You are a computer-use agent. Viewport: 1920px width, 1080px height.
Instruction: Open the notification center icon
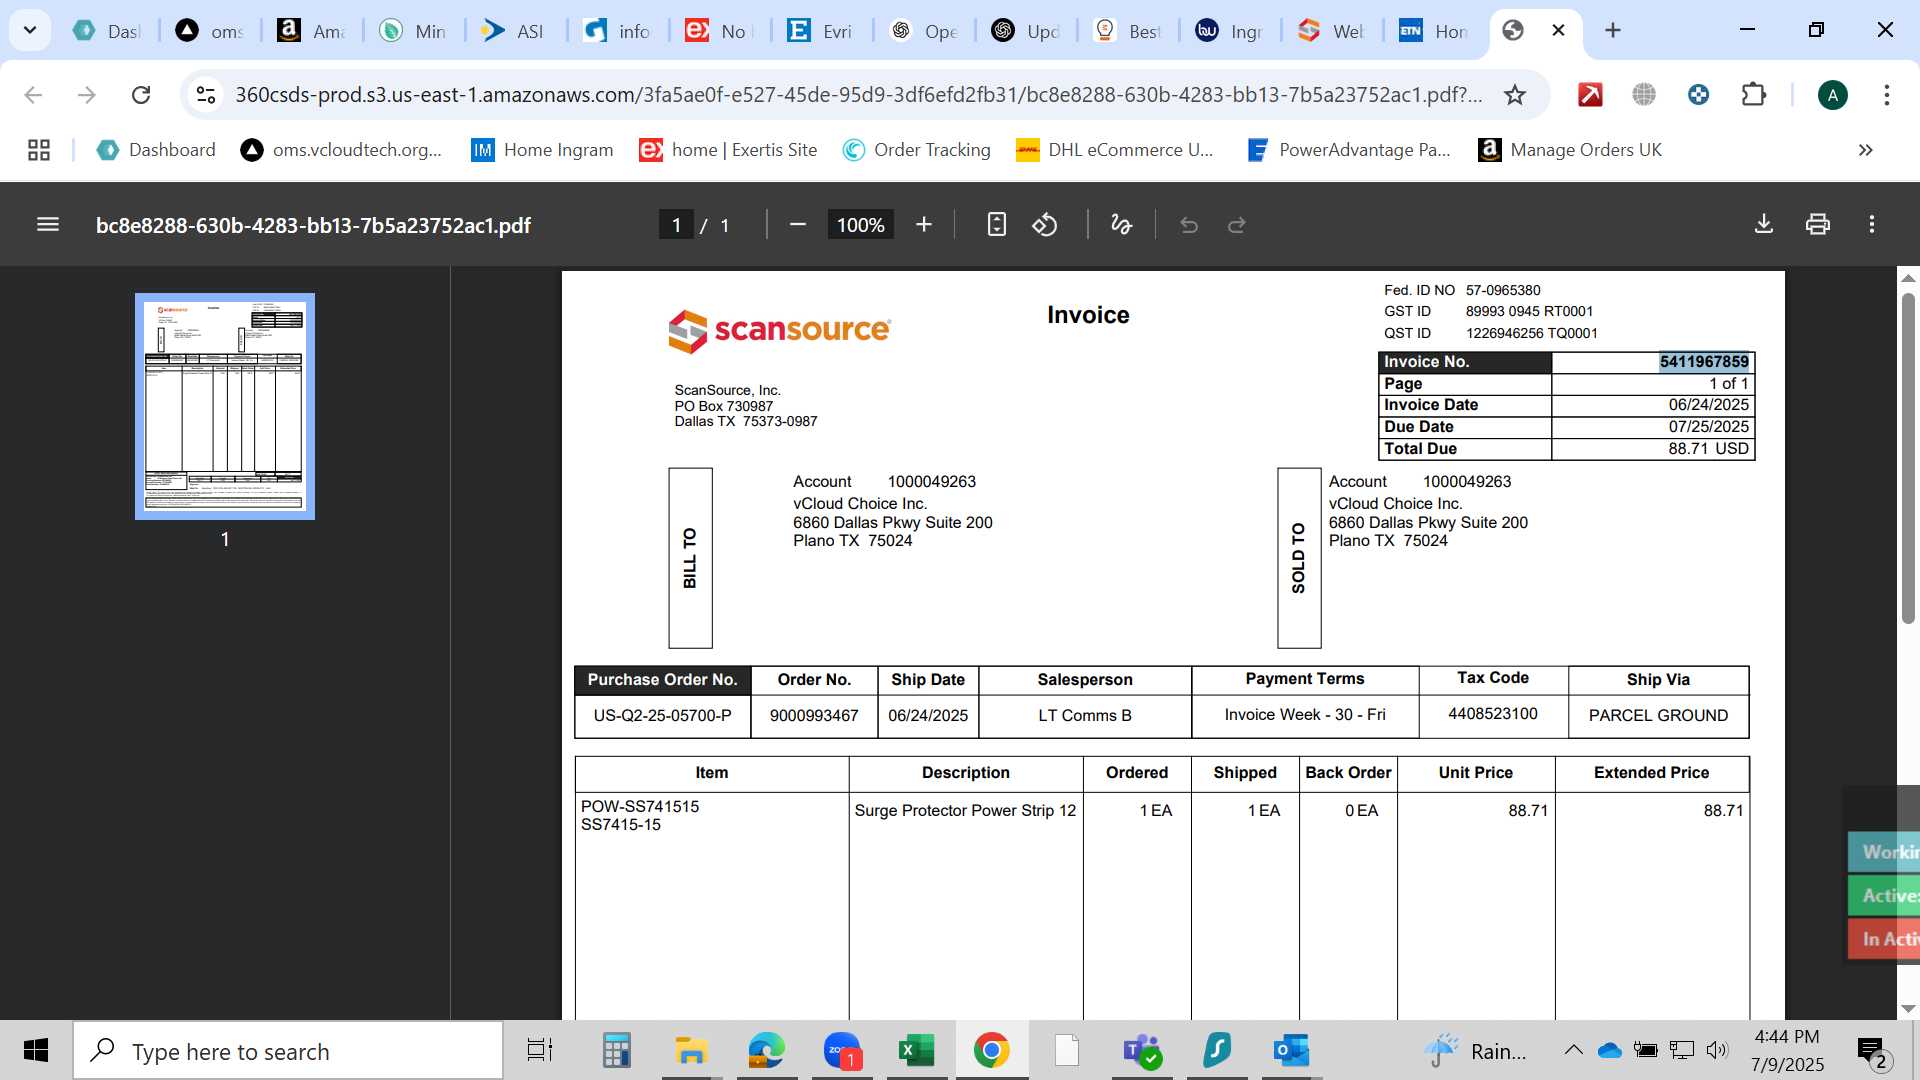pos(1872,1051)
